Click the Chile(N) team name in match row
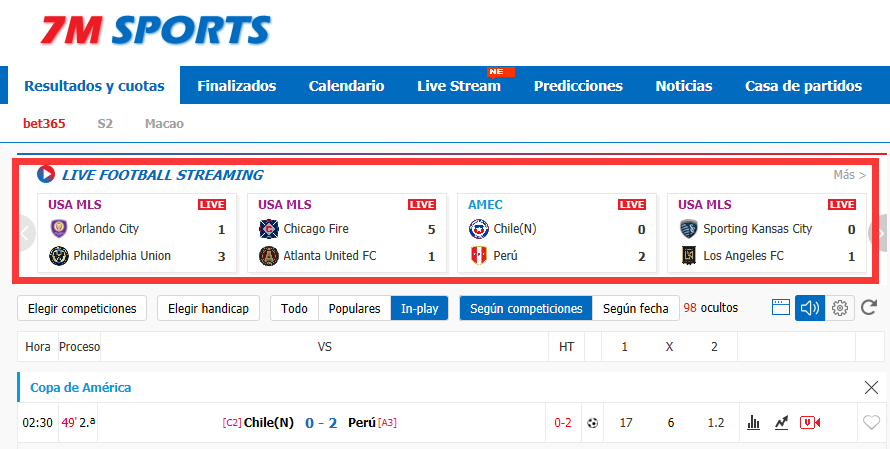The height and width of the screenshot is (449, 890). click(268, 423)
